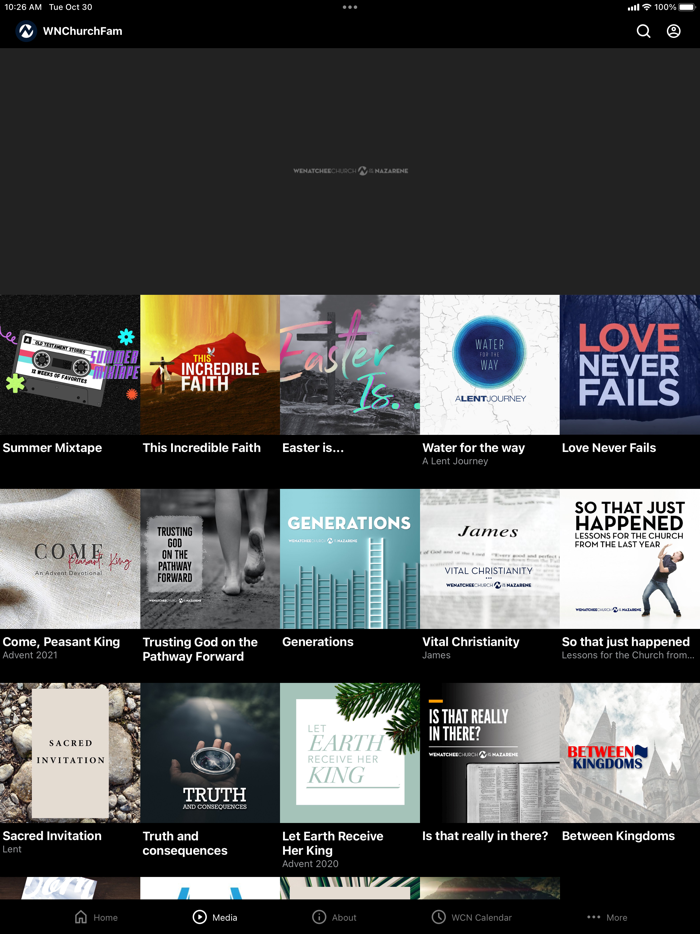
Task: Tap the 'Water for the way' title
Action: pyautogui.click(x=474, y=448)
